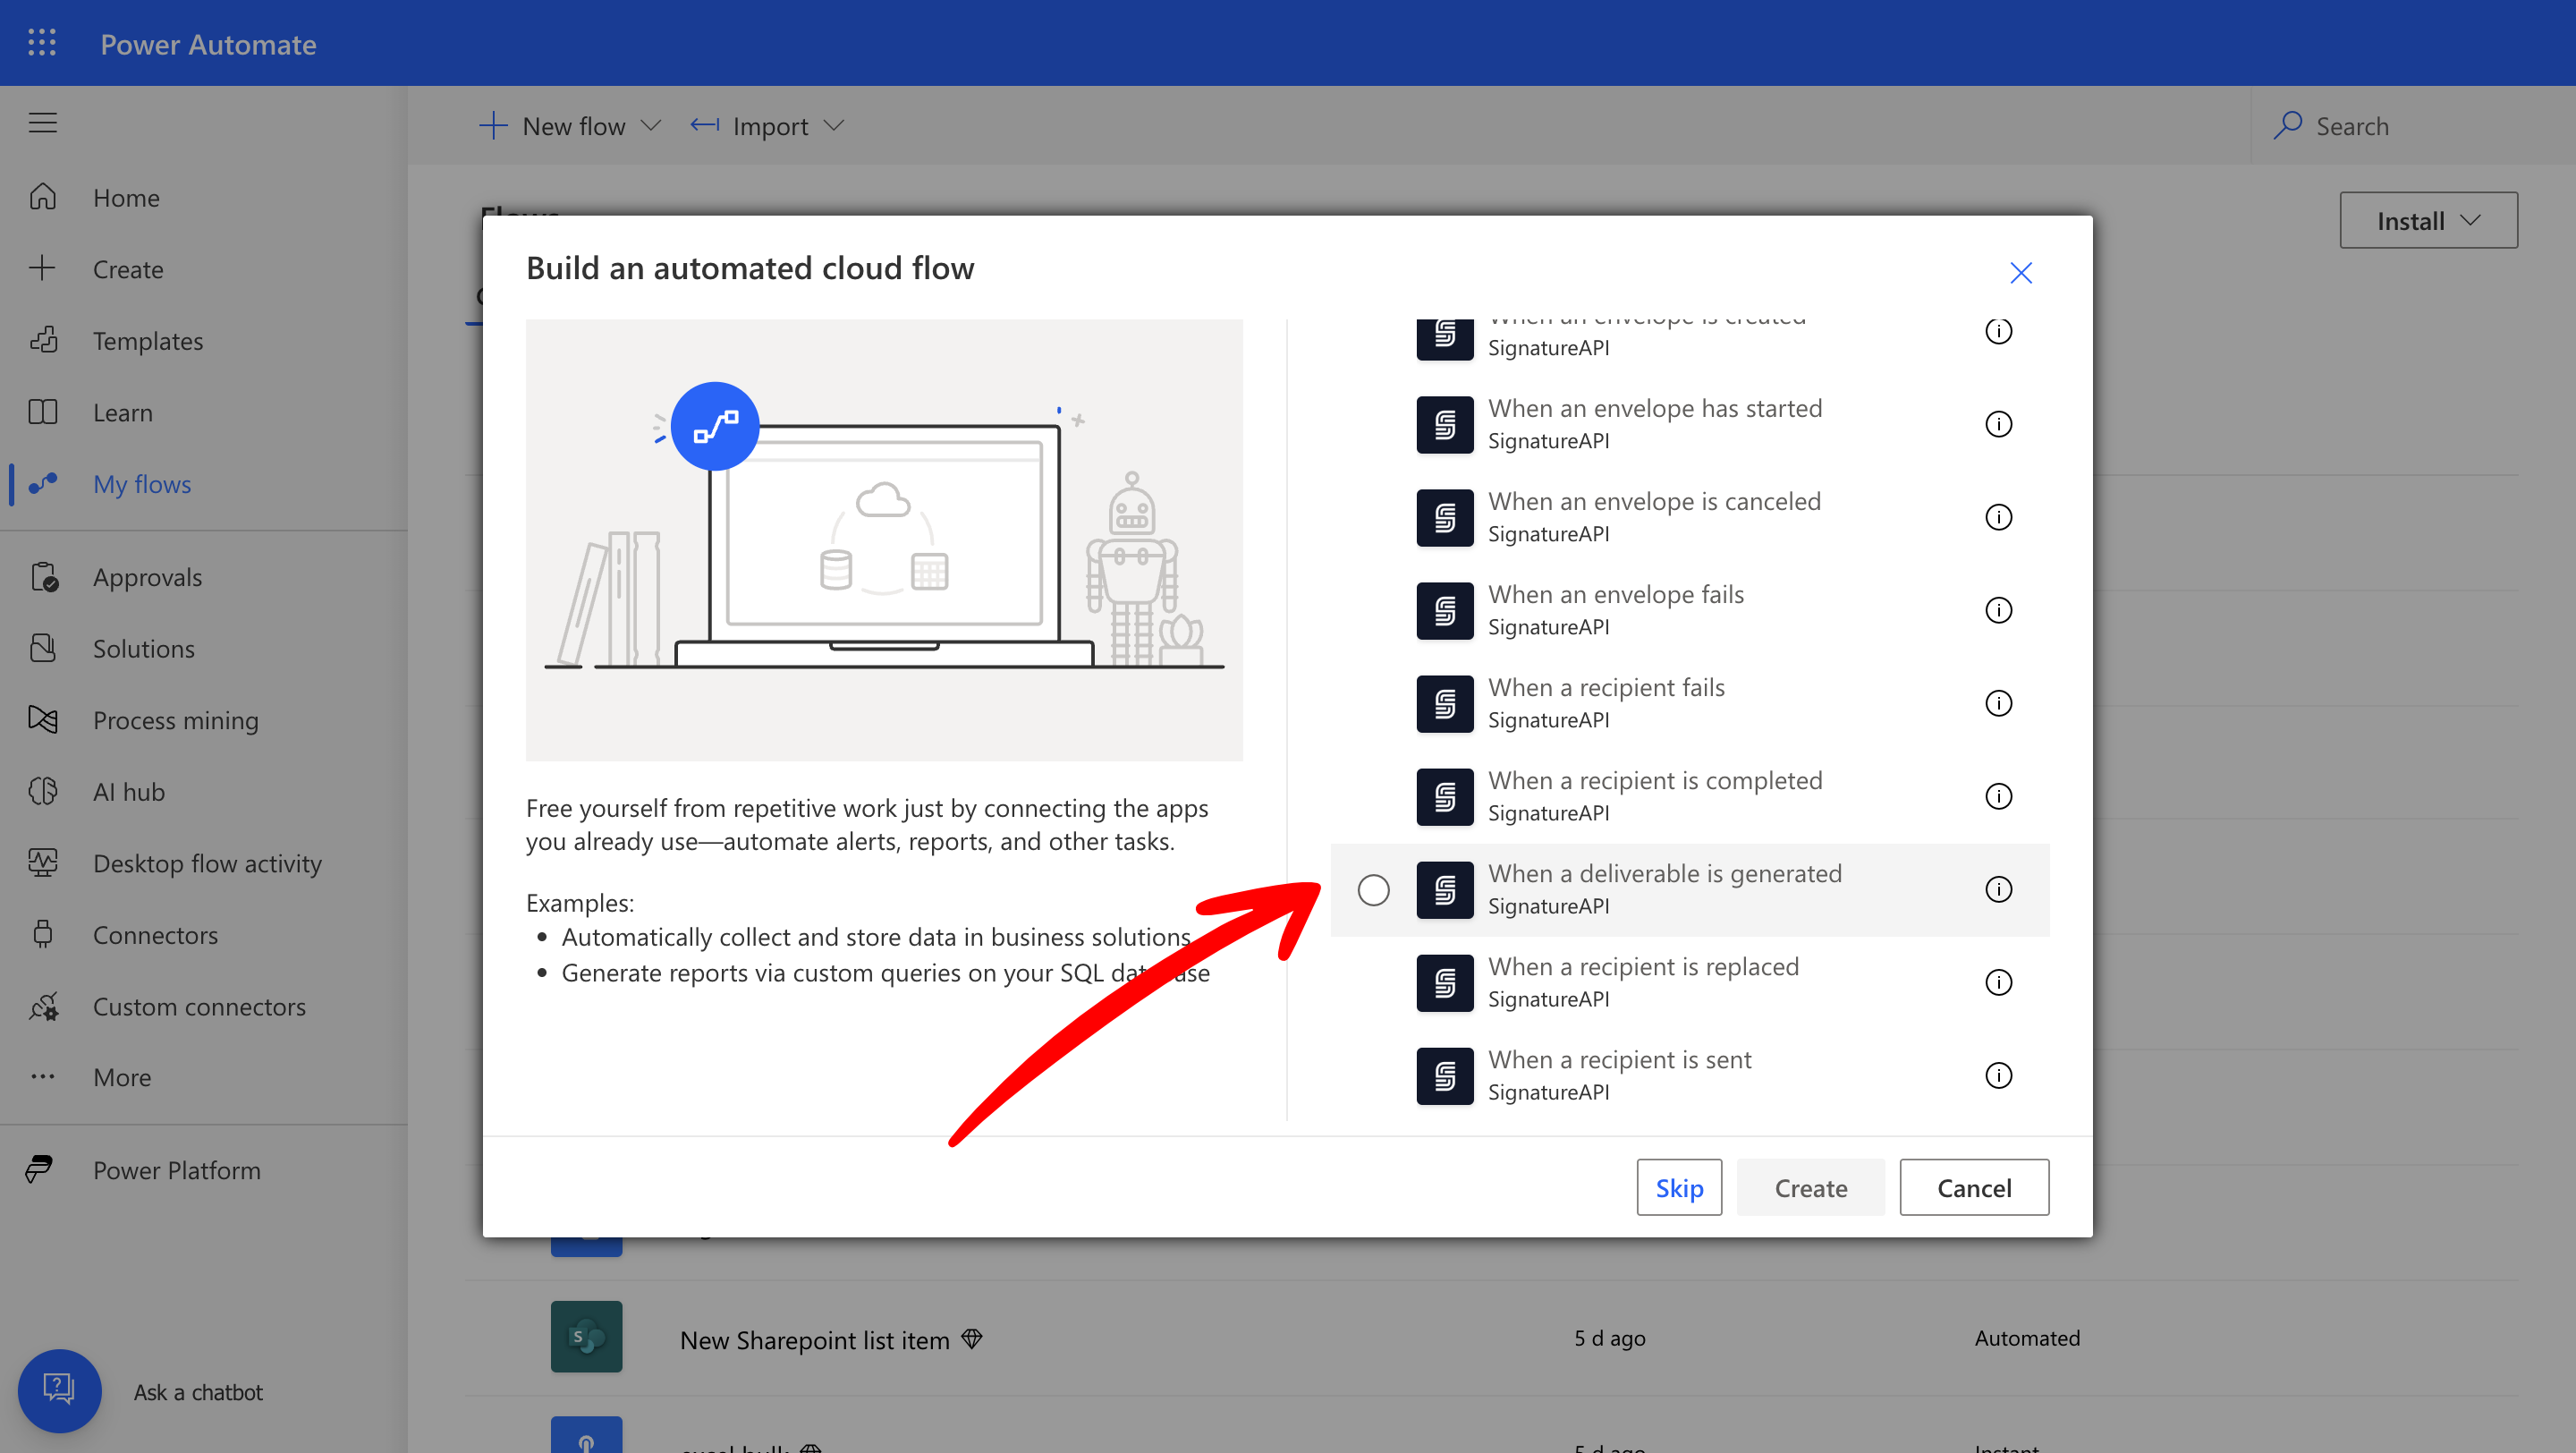Viewport: 2576px width, 1453px height.
Task: Select the deliverable is generated radio button
Action: coord(1373,889)
